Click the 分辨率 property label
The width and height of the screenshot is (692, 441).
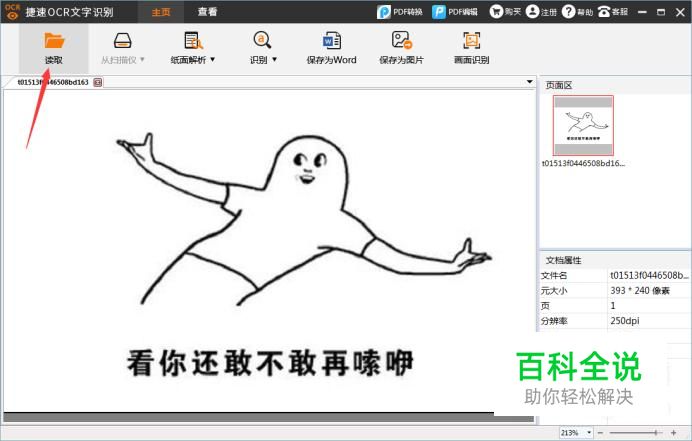(554, 321)
